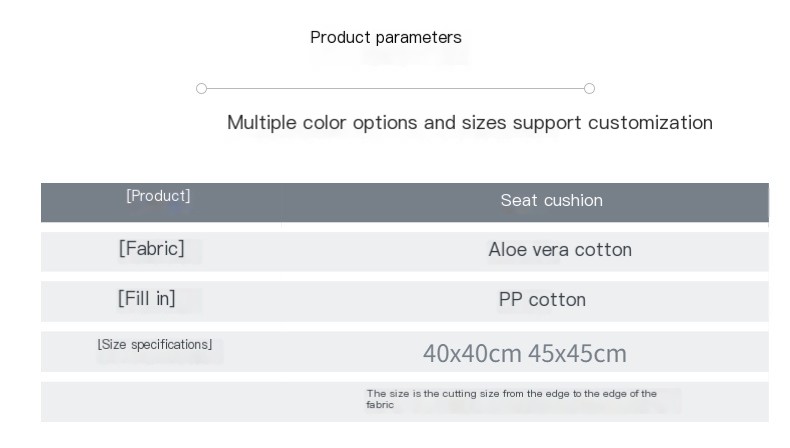The image size is (790, 448).
Task: Click the customization subtitle text
Action: [470, 122]
